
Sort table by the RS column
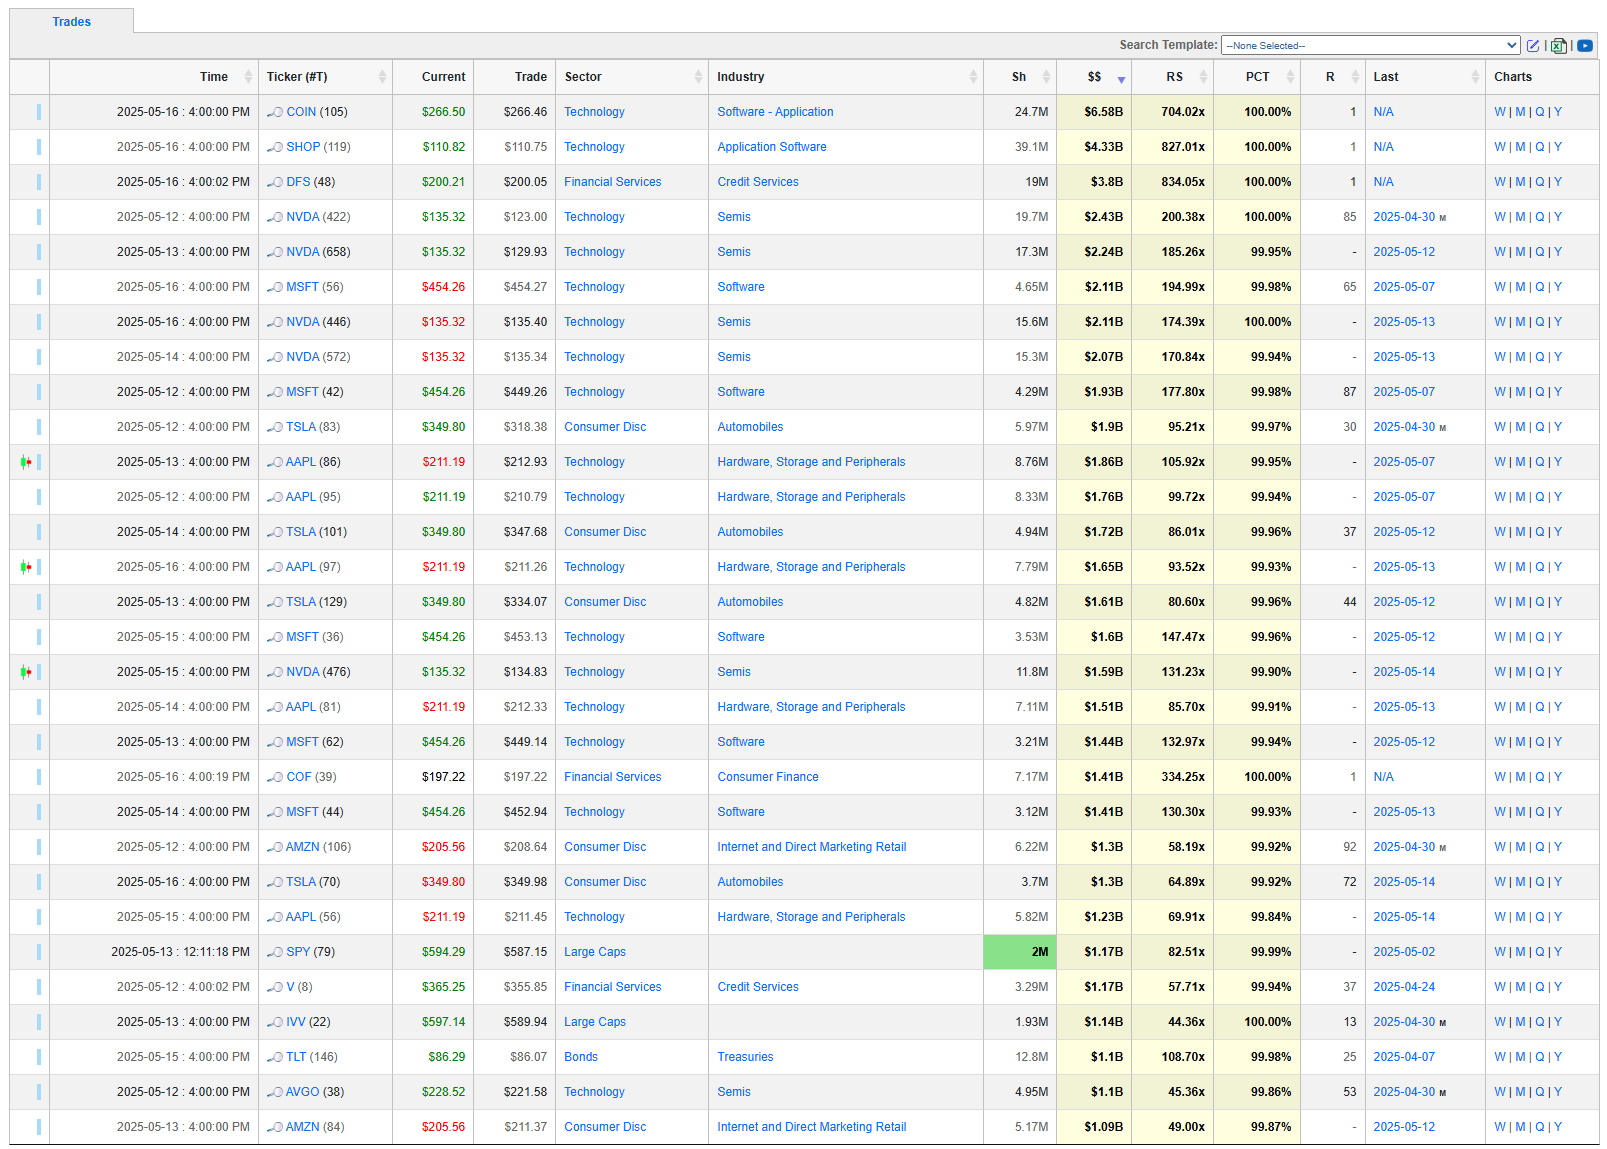pyautogui.click(x=1173, y=77)
